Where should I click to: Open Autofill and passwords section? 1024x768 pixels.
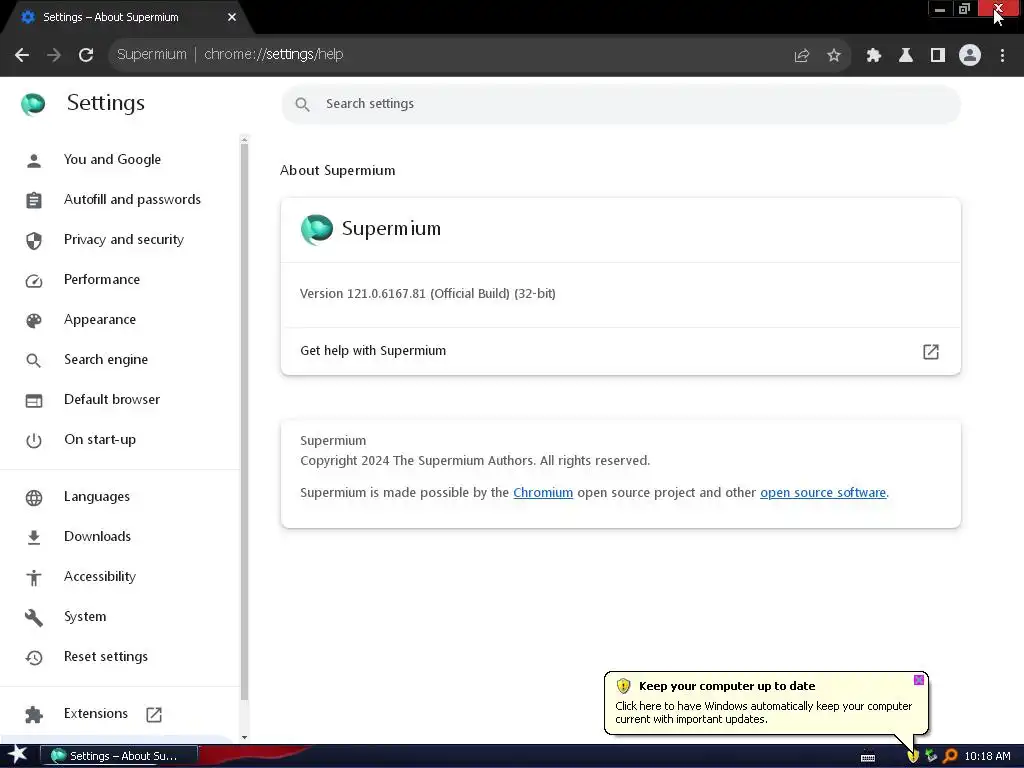tap(132, 199)
